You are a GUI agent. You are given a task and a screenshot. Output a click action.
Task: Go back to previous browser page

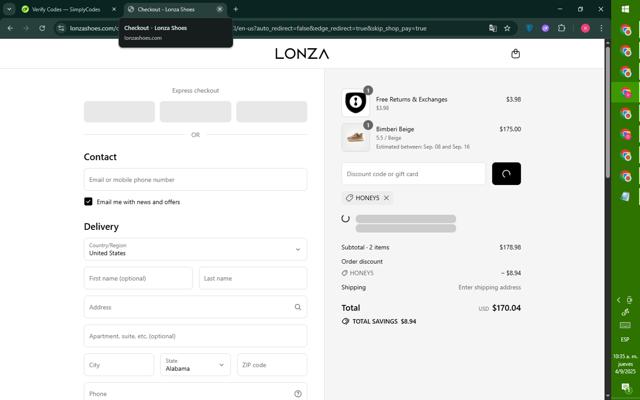tap(10, 28)
